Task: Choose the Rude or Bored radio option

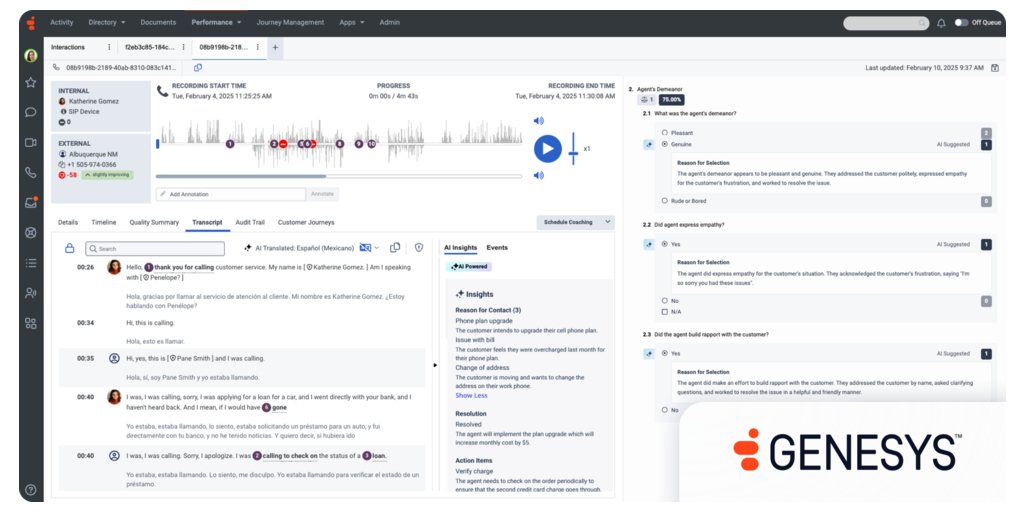Action: (x=665, y=201)
